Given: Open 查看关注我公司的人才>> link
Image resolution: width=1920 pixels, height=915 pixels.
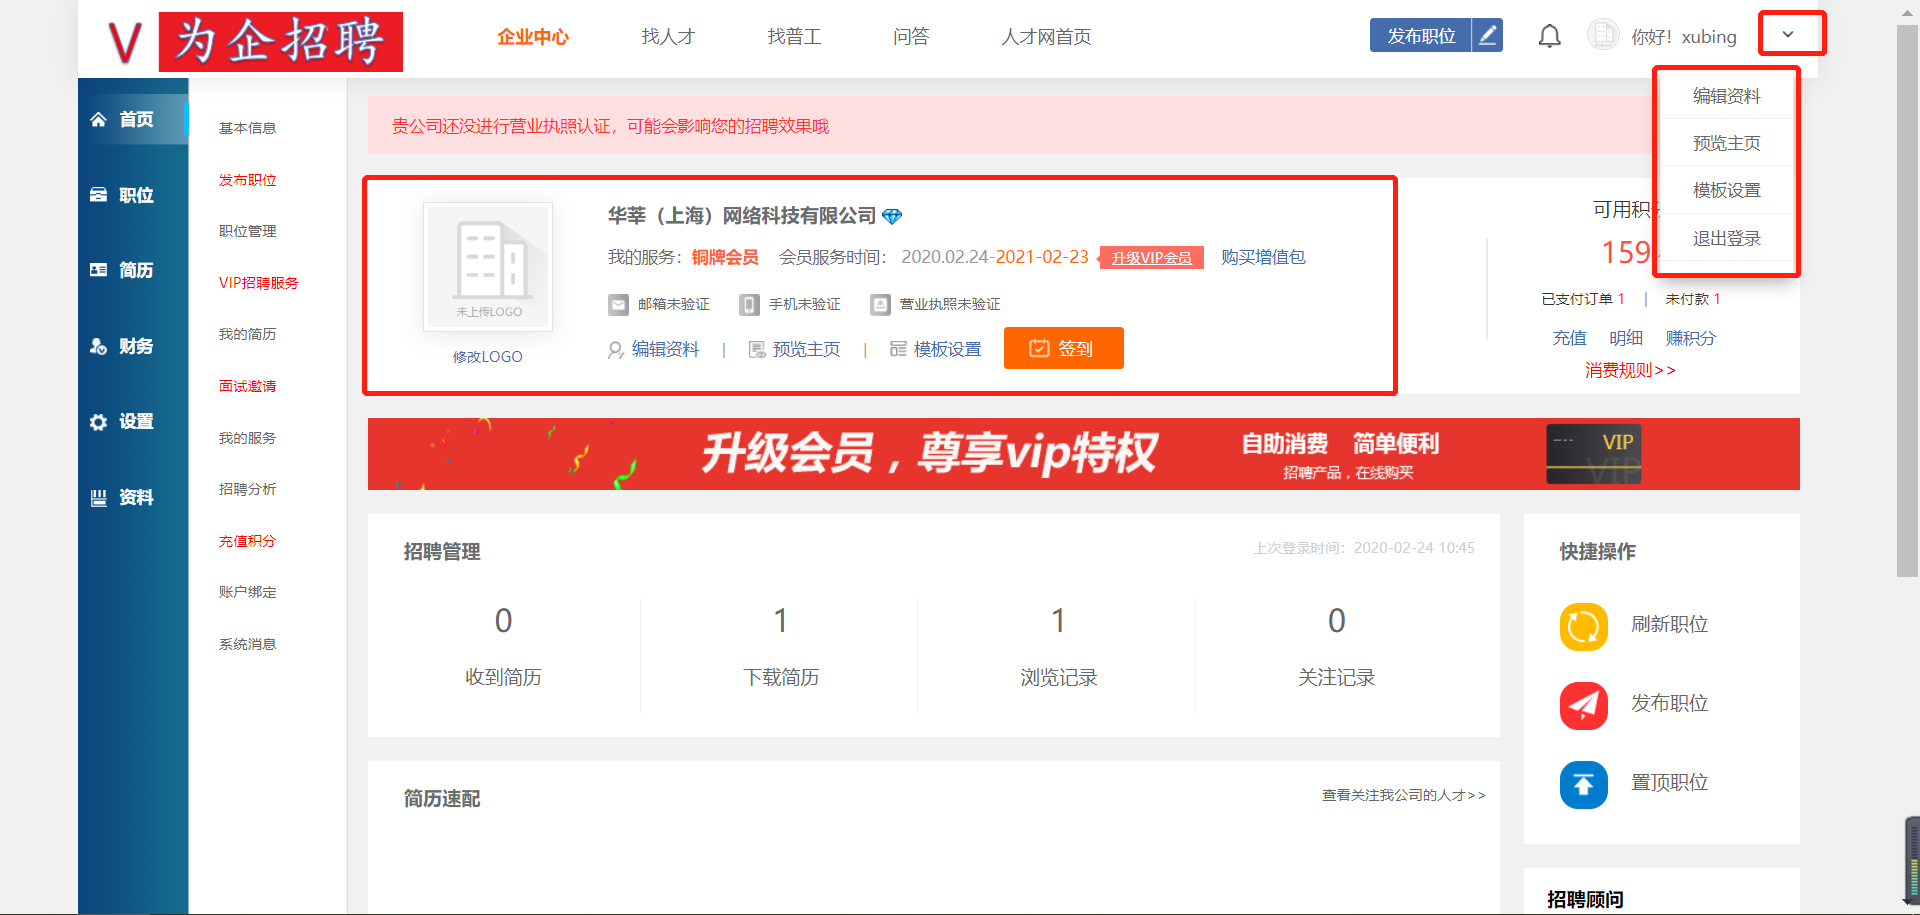Looking at the screenshot, I should point(1404,795).
